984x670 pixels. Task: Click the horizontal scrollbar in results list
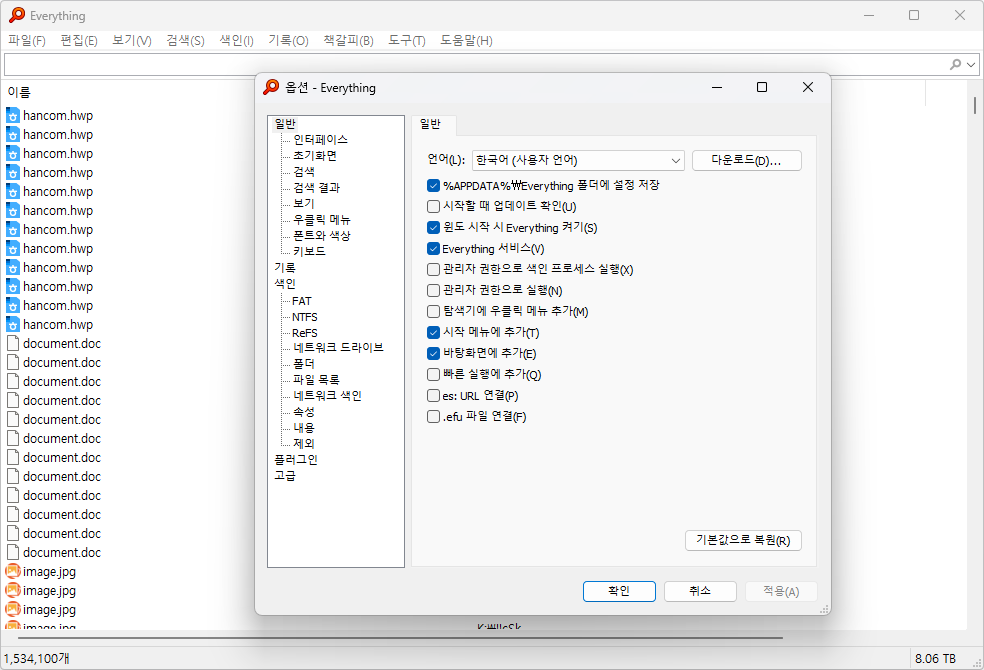tap(400, 638)
